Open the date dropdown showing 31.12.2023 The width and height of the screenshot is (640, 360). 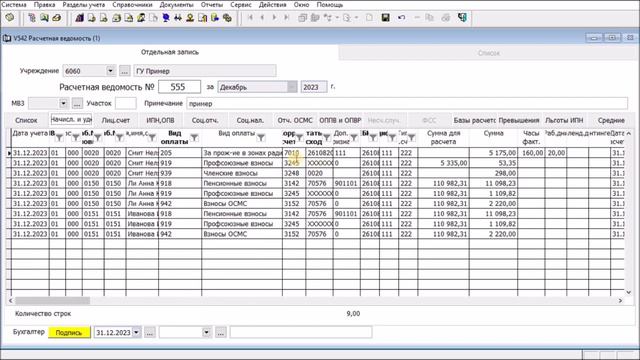coord(136,332)
